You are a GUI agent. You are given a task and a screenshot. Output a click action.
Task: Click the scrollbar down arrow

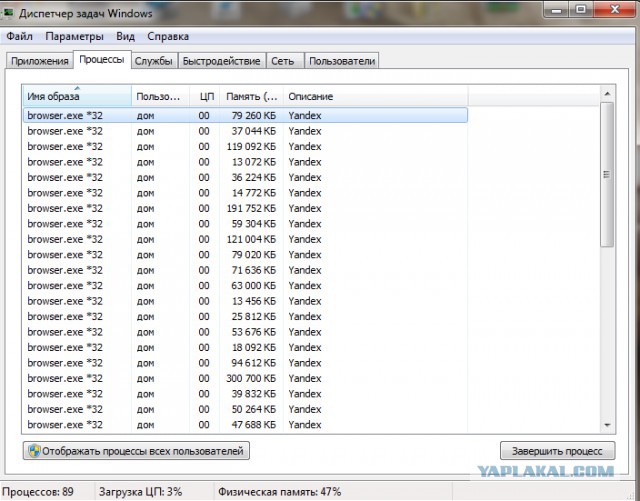click(x=607, y=425)
